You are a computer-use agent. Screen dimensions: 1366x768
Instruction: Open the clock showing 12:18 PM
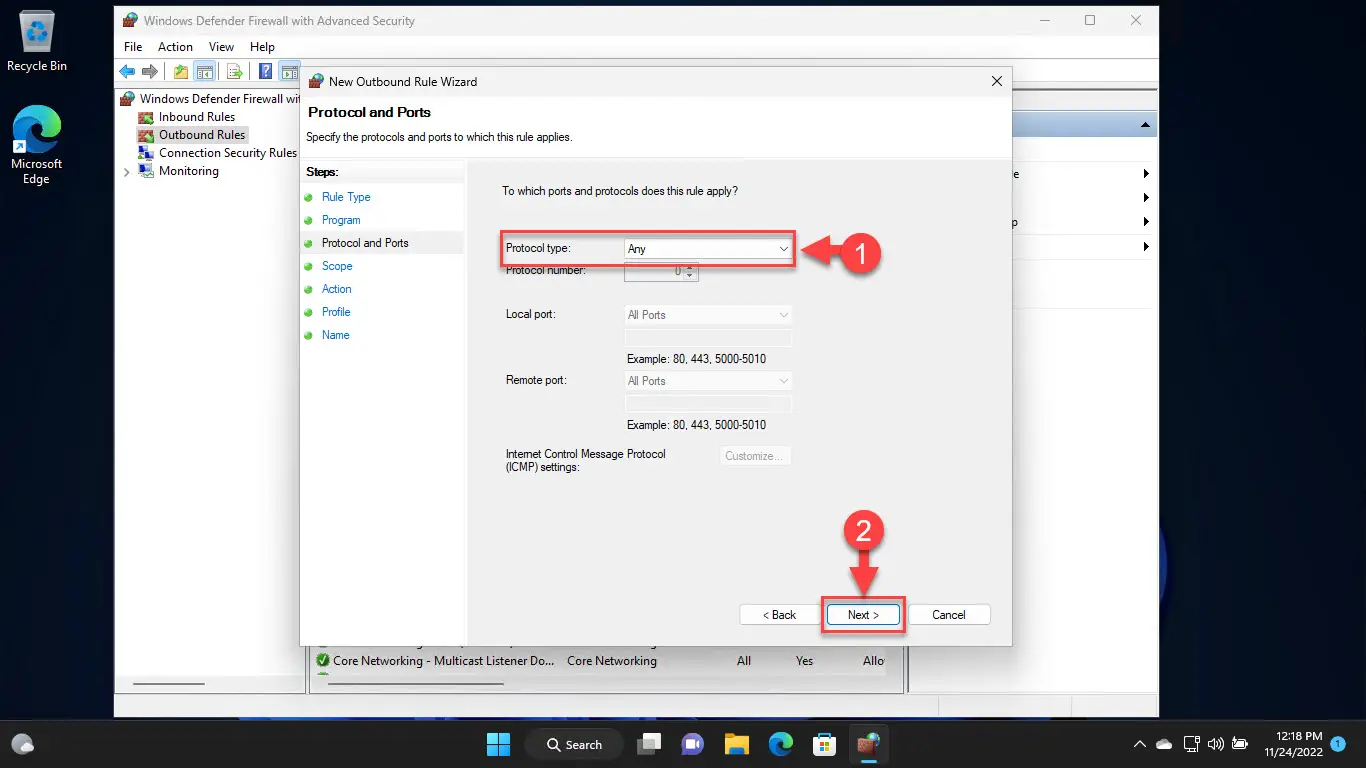point(1292,744)
